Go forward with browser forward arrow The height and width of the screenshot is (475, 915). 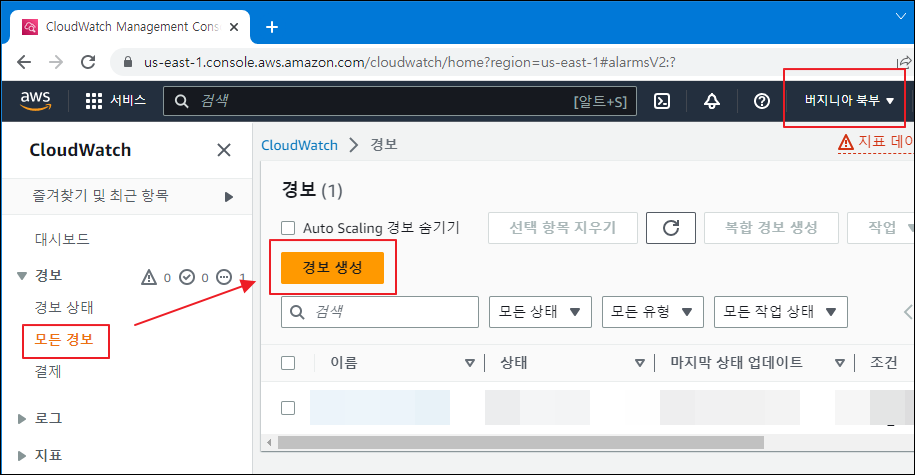point(56,62)
